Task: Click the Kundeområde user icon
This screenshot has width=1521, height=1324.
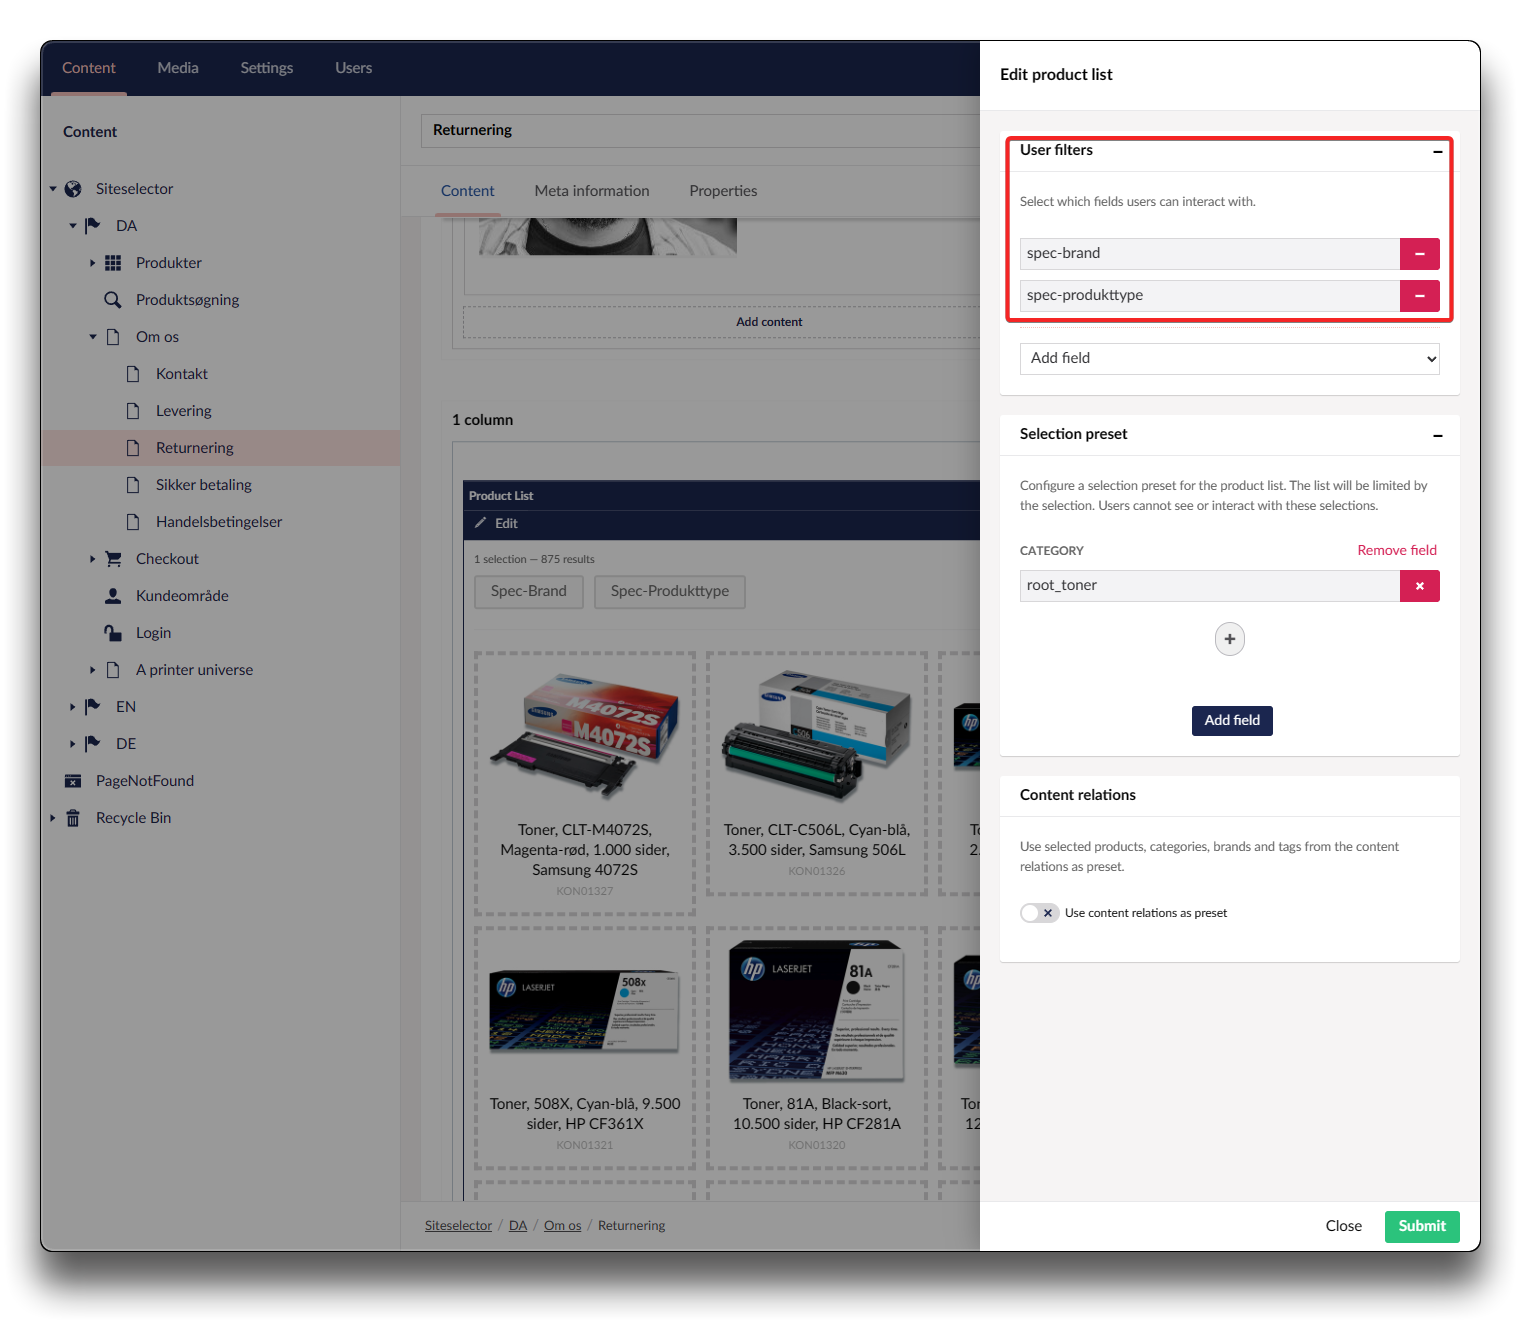Action: [x=113, y=596]
